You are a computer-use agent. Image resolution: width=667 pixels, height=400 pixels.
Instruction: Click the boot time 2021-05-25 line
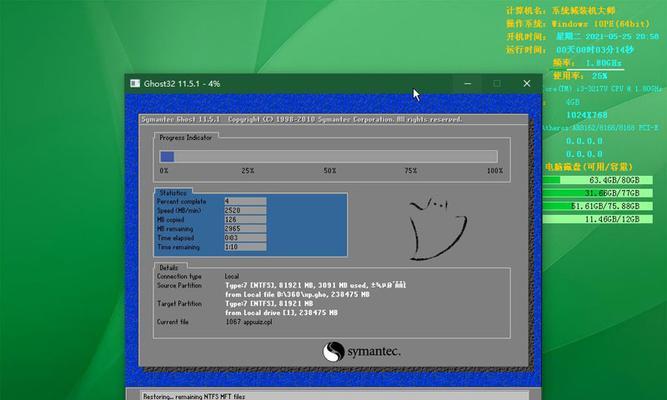[582, 37]
